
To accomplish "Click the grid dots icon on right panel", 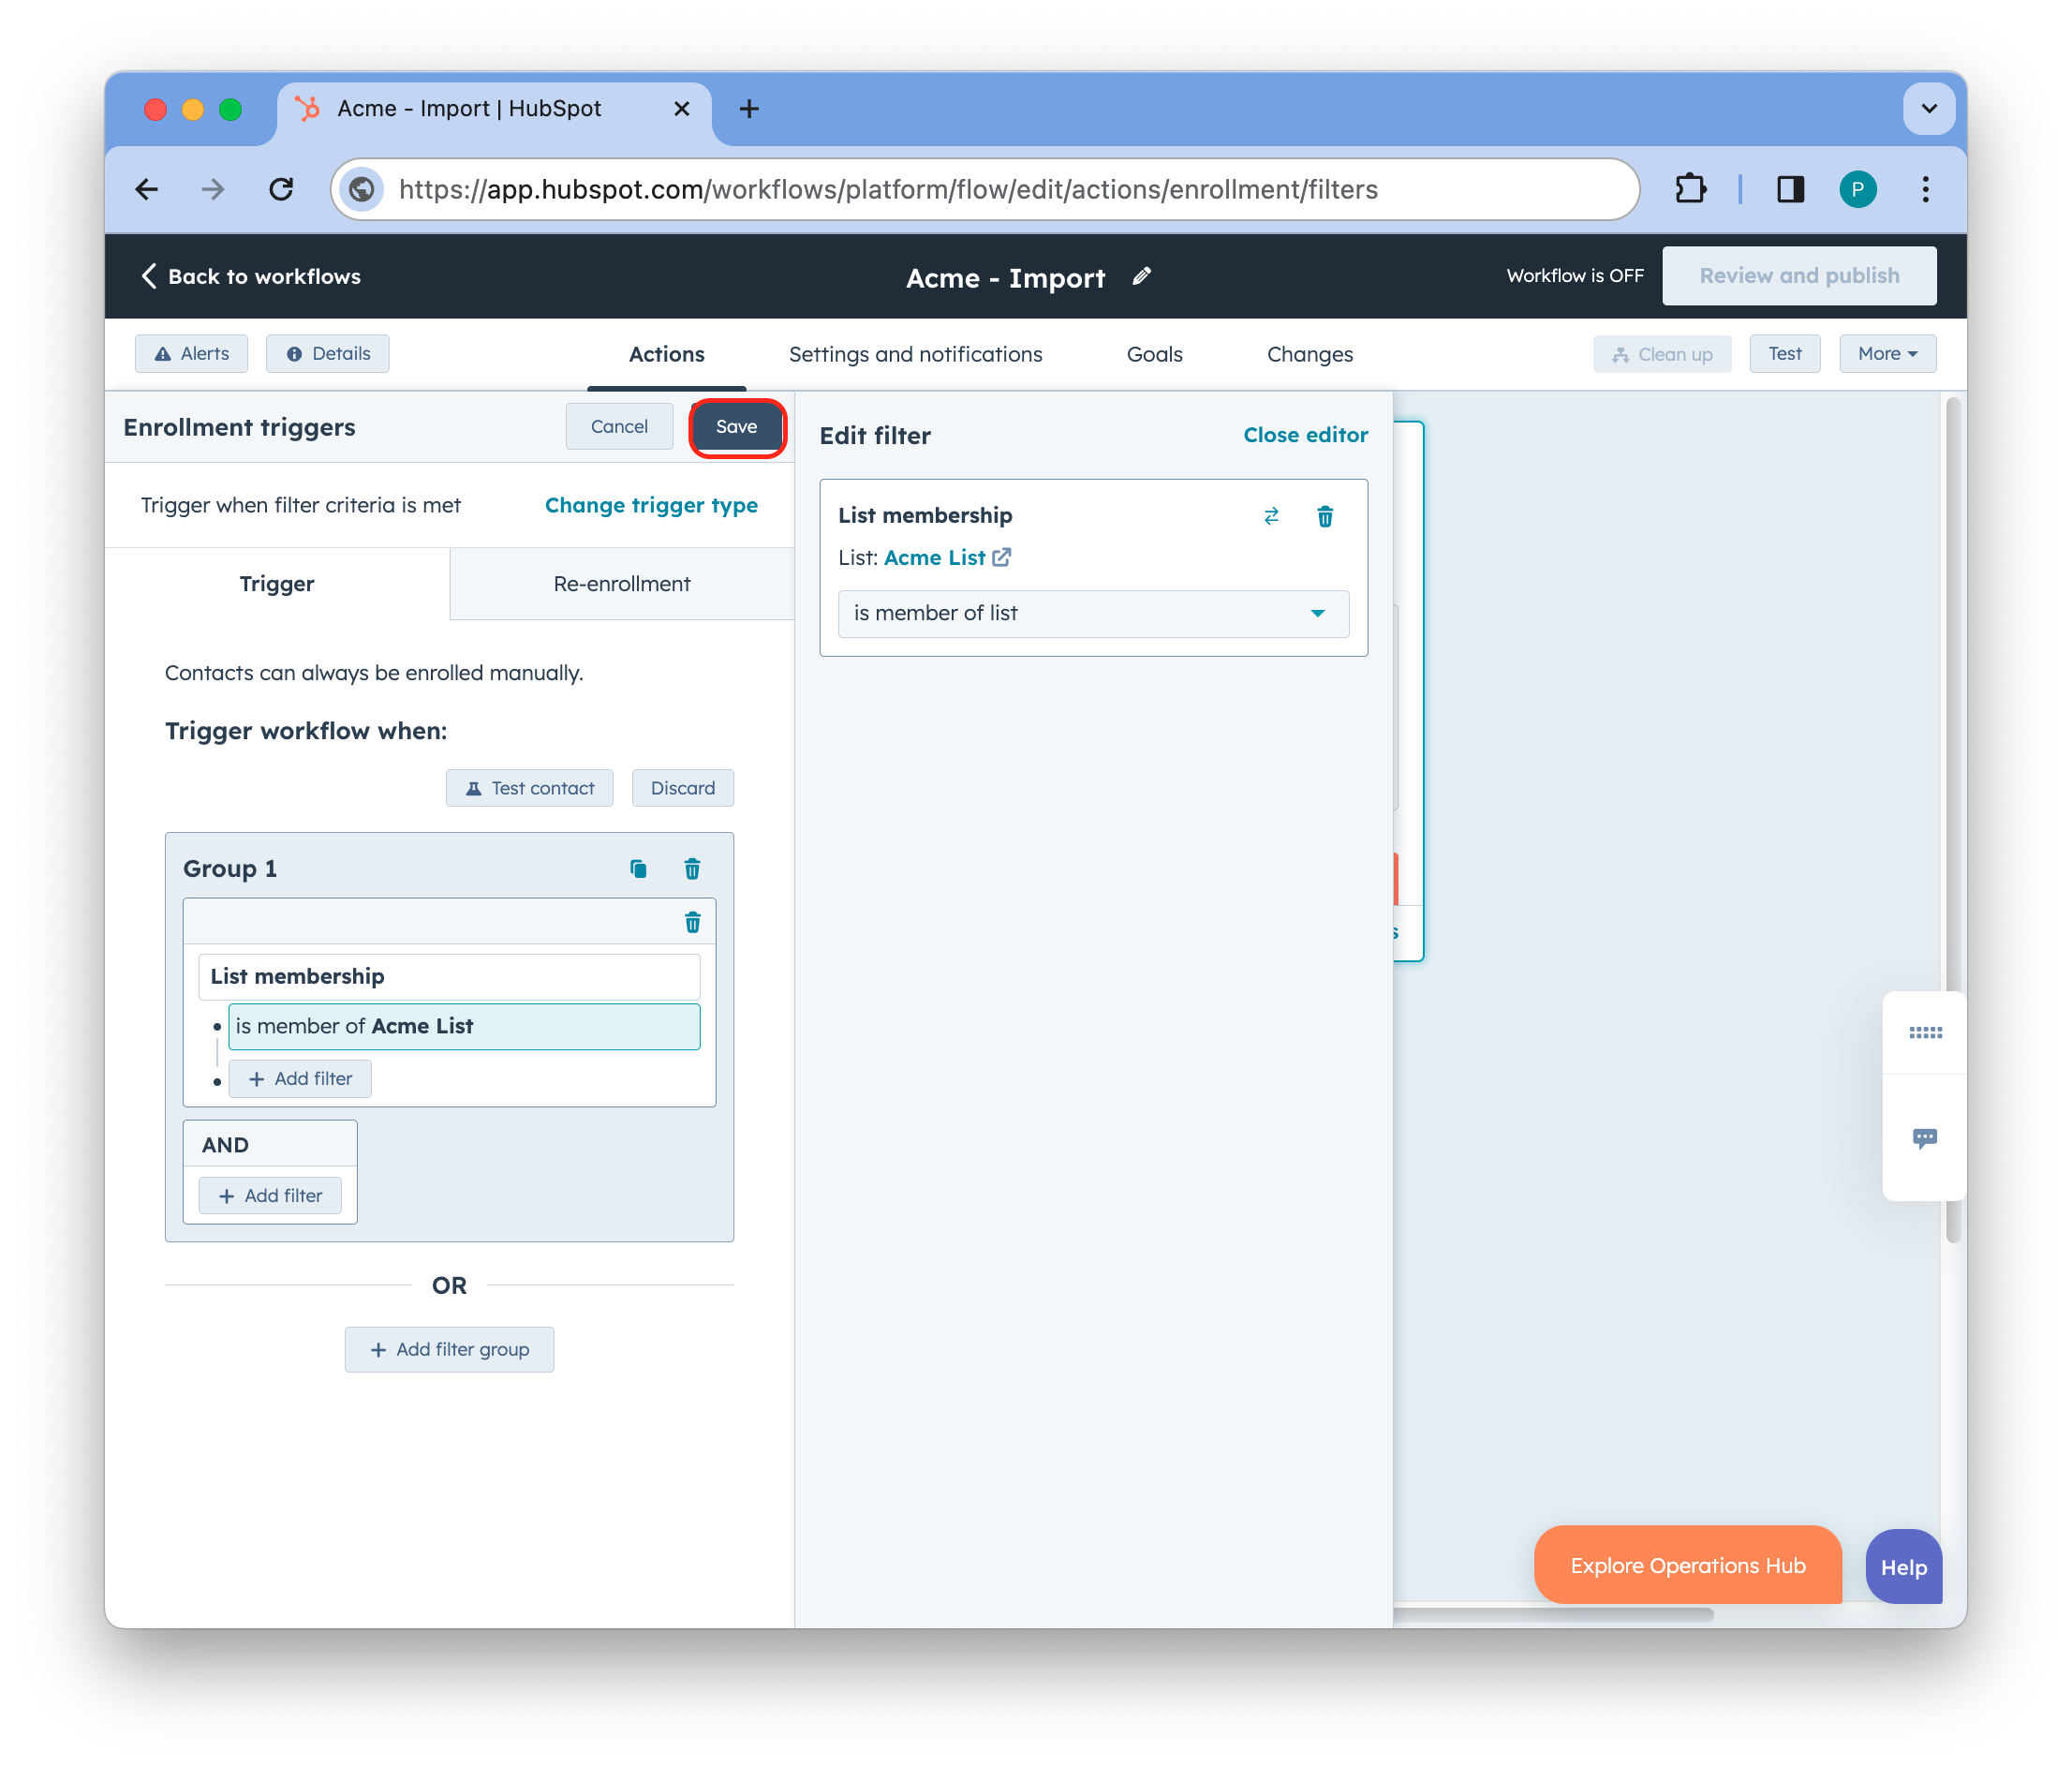I will click(x=1925, y=1033).
